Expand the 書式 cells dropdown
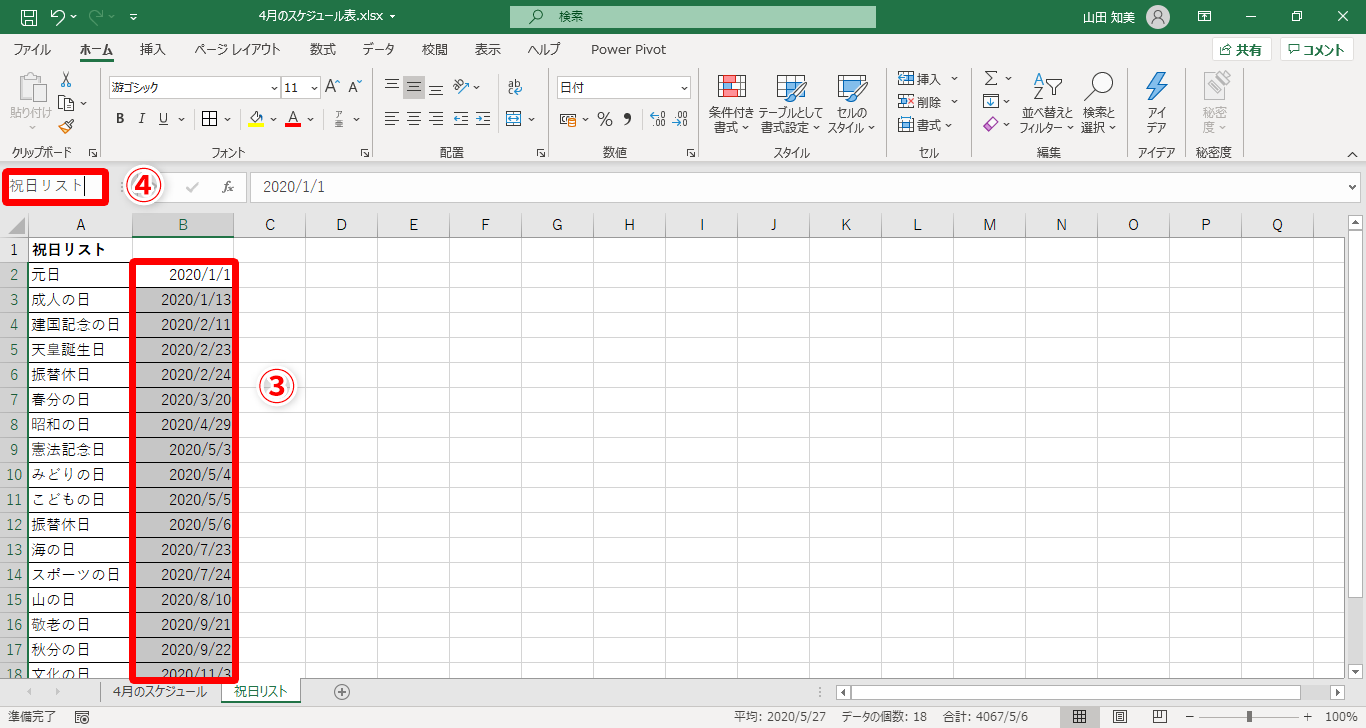Image resolution: width=1366 pixels, height=728 pixels. tap(948, 125)
